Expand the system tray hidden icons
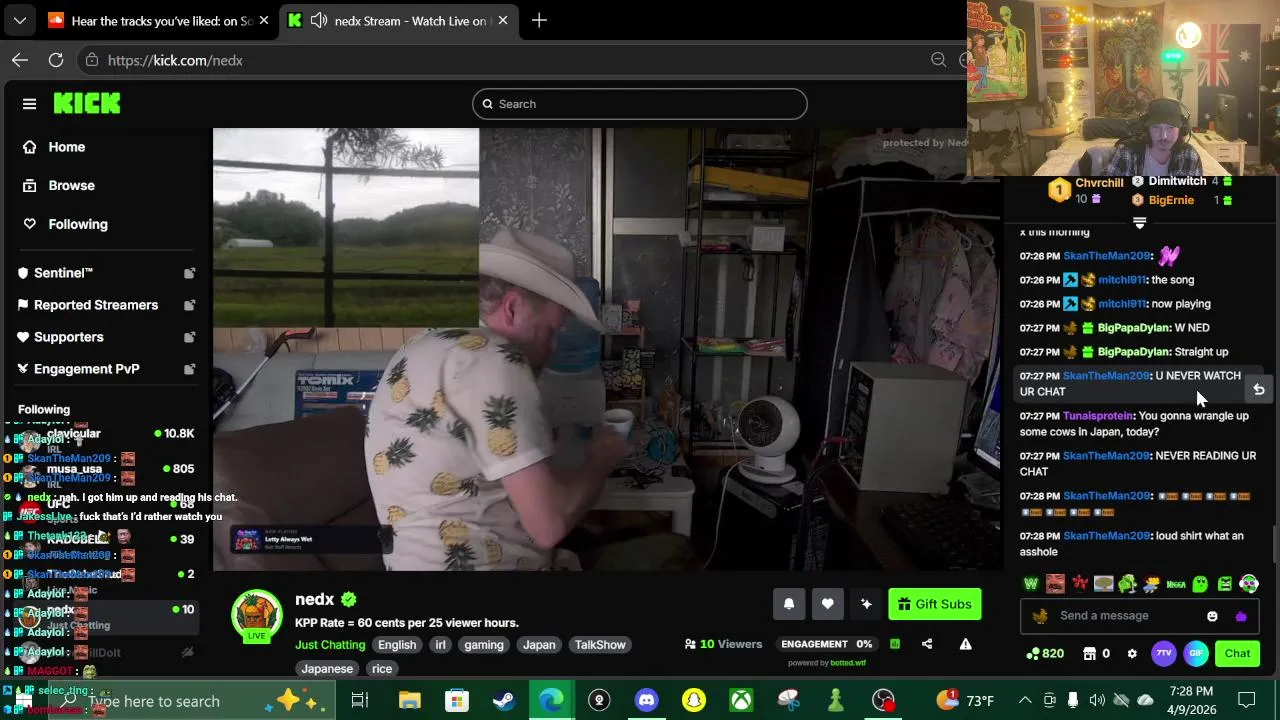1280x720 pixels. point(1025,700)
